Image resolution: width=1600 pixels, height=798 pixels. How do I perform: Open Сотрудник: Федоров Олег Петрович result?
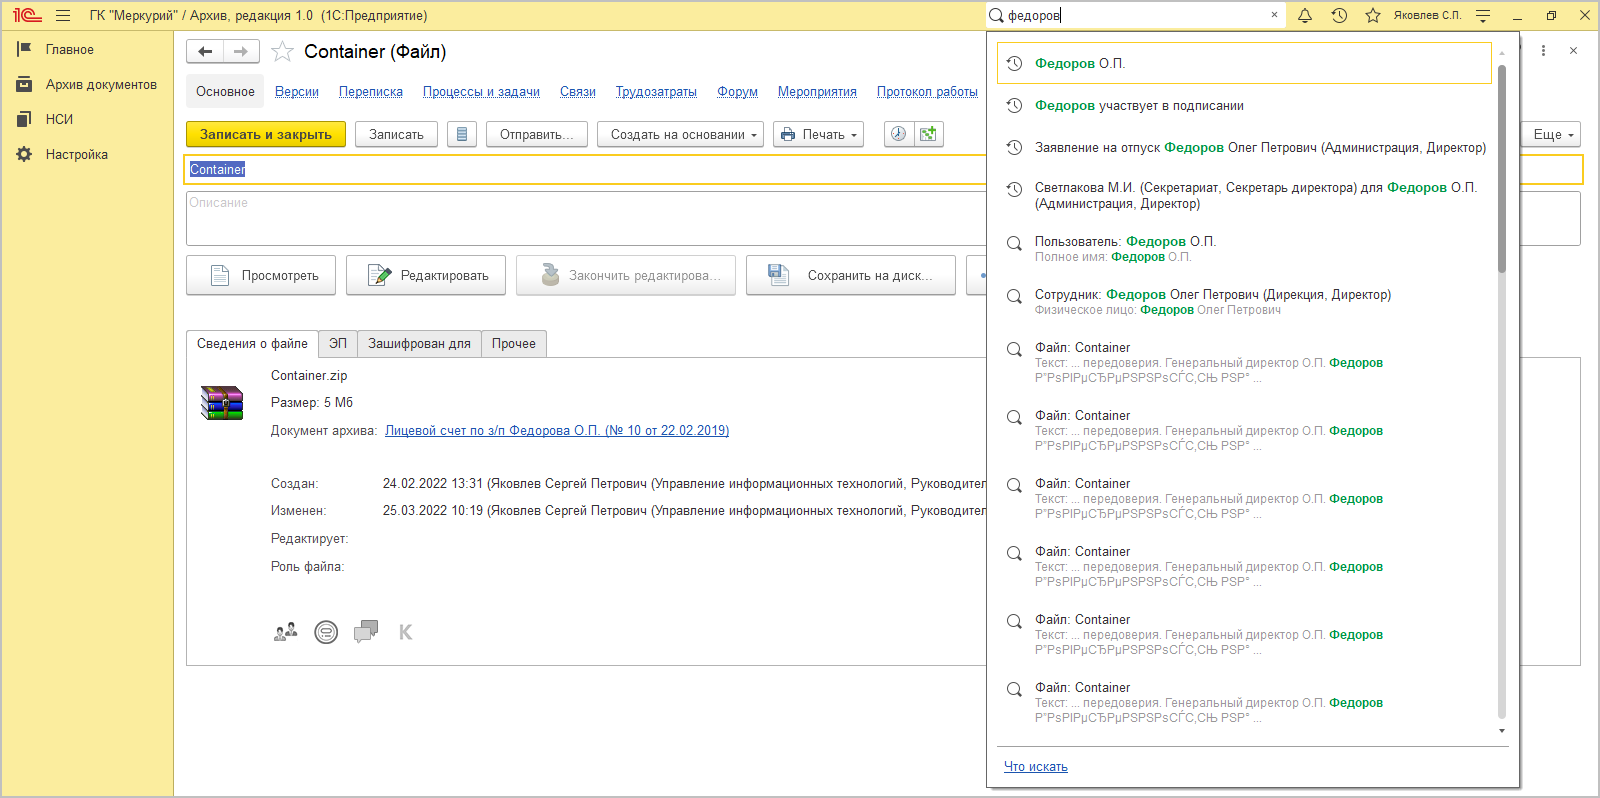pyautogui.click(x=1244, y=301)
